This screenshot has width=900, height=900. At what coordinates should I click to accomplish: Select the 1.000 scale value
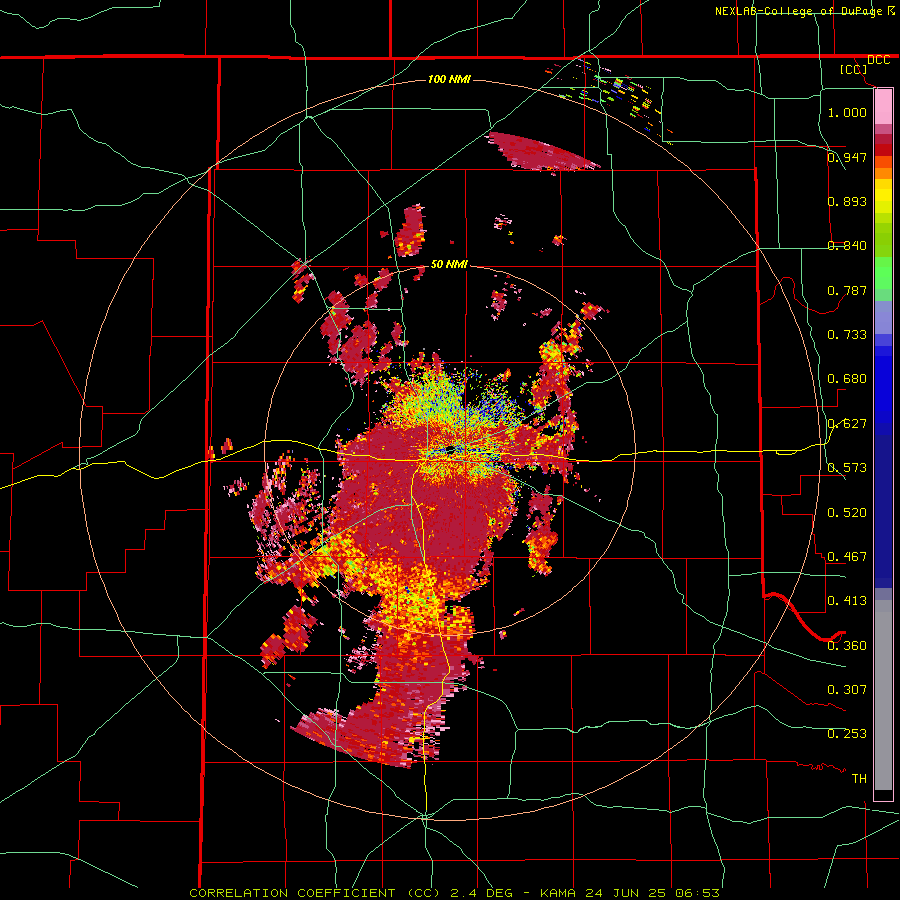847,112
